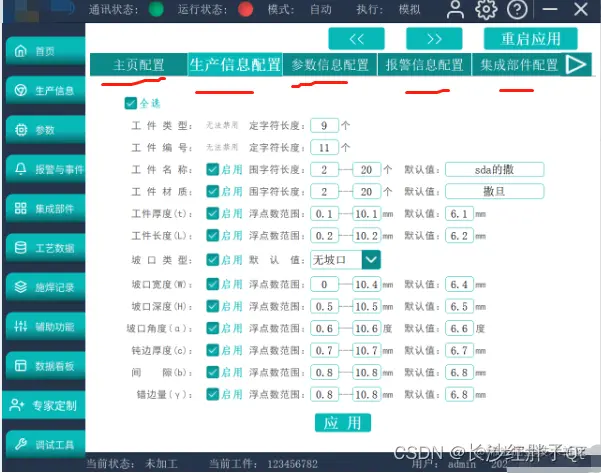Edit 坡口宽度 maximum 10.4 field
601x473 pixels.
[x=366, y=284]
